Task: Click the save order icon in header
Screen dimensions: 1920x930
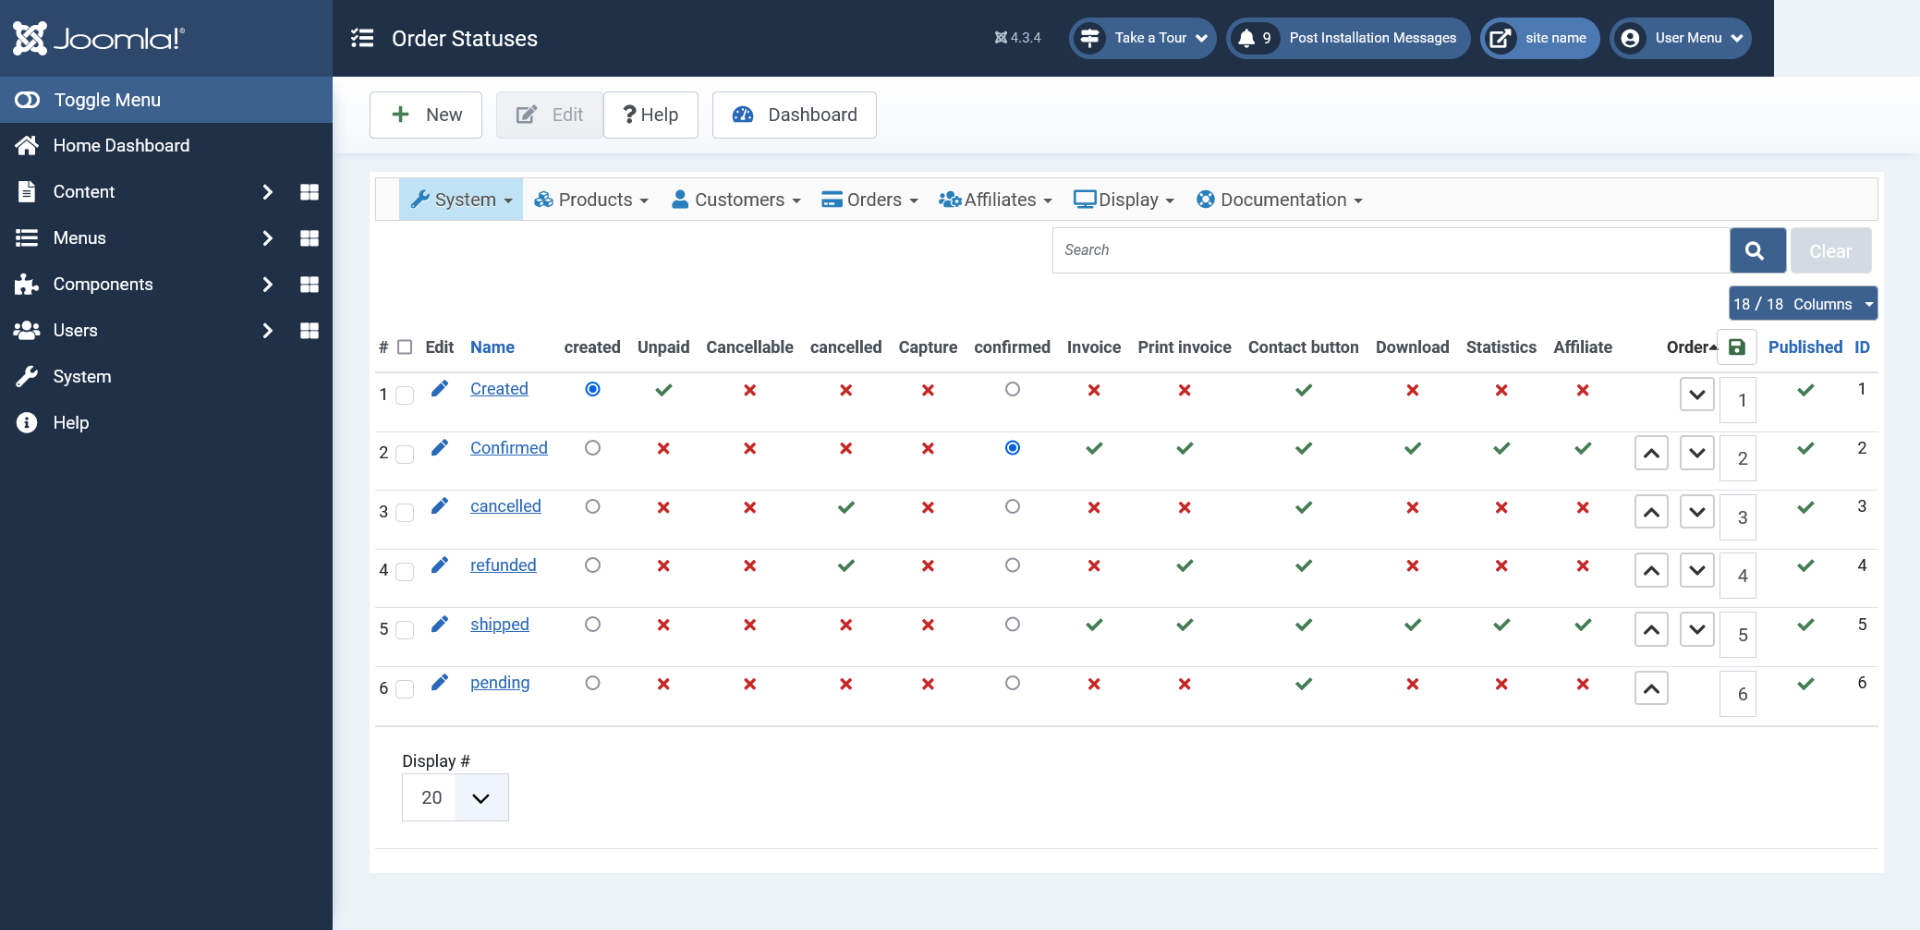Action: tap(1737, 347)
